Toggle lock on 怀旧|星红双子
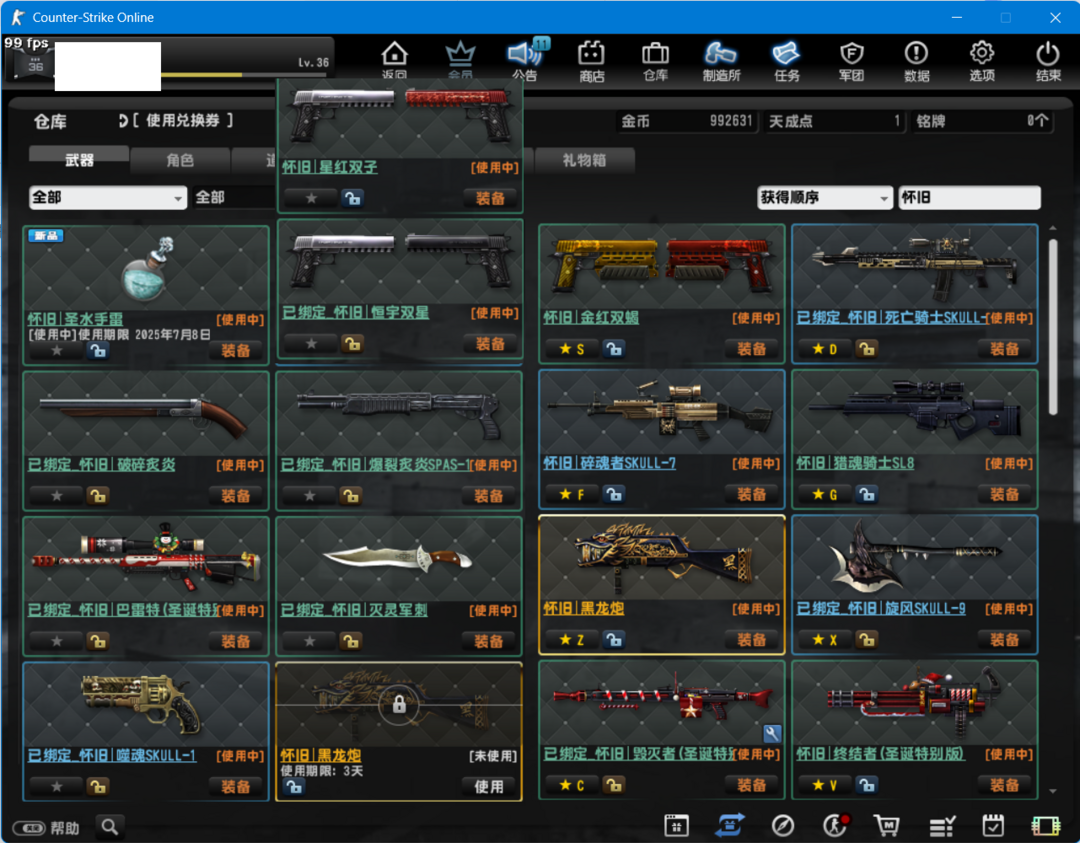 pos(353,198)
